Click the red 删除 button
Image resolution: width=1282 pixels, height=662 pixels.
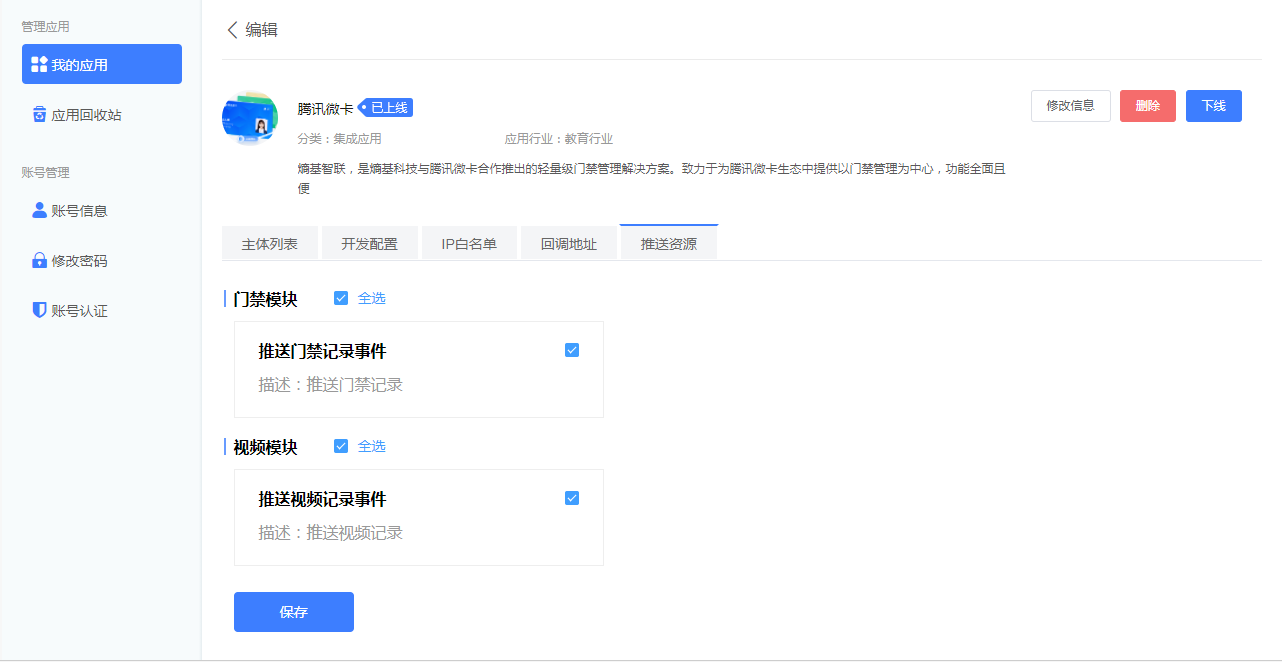1147,105
